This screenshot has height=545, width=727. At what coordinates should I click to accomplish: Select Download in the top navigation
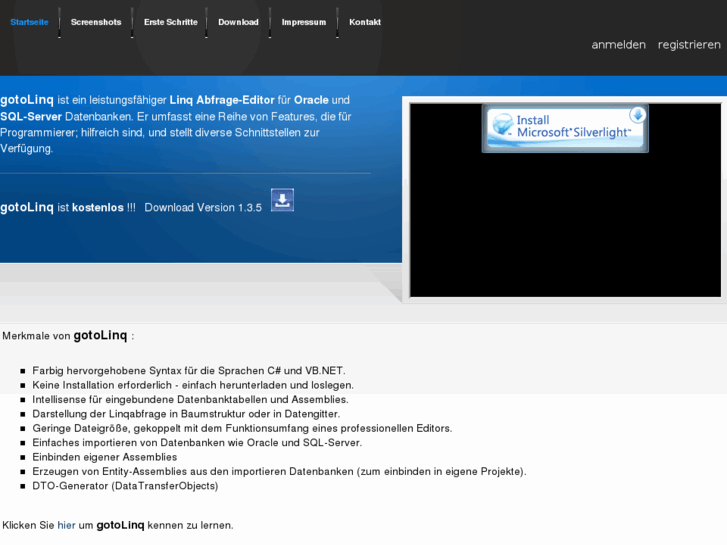click(238, 22)
